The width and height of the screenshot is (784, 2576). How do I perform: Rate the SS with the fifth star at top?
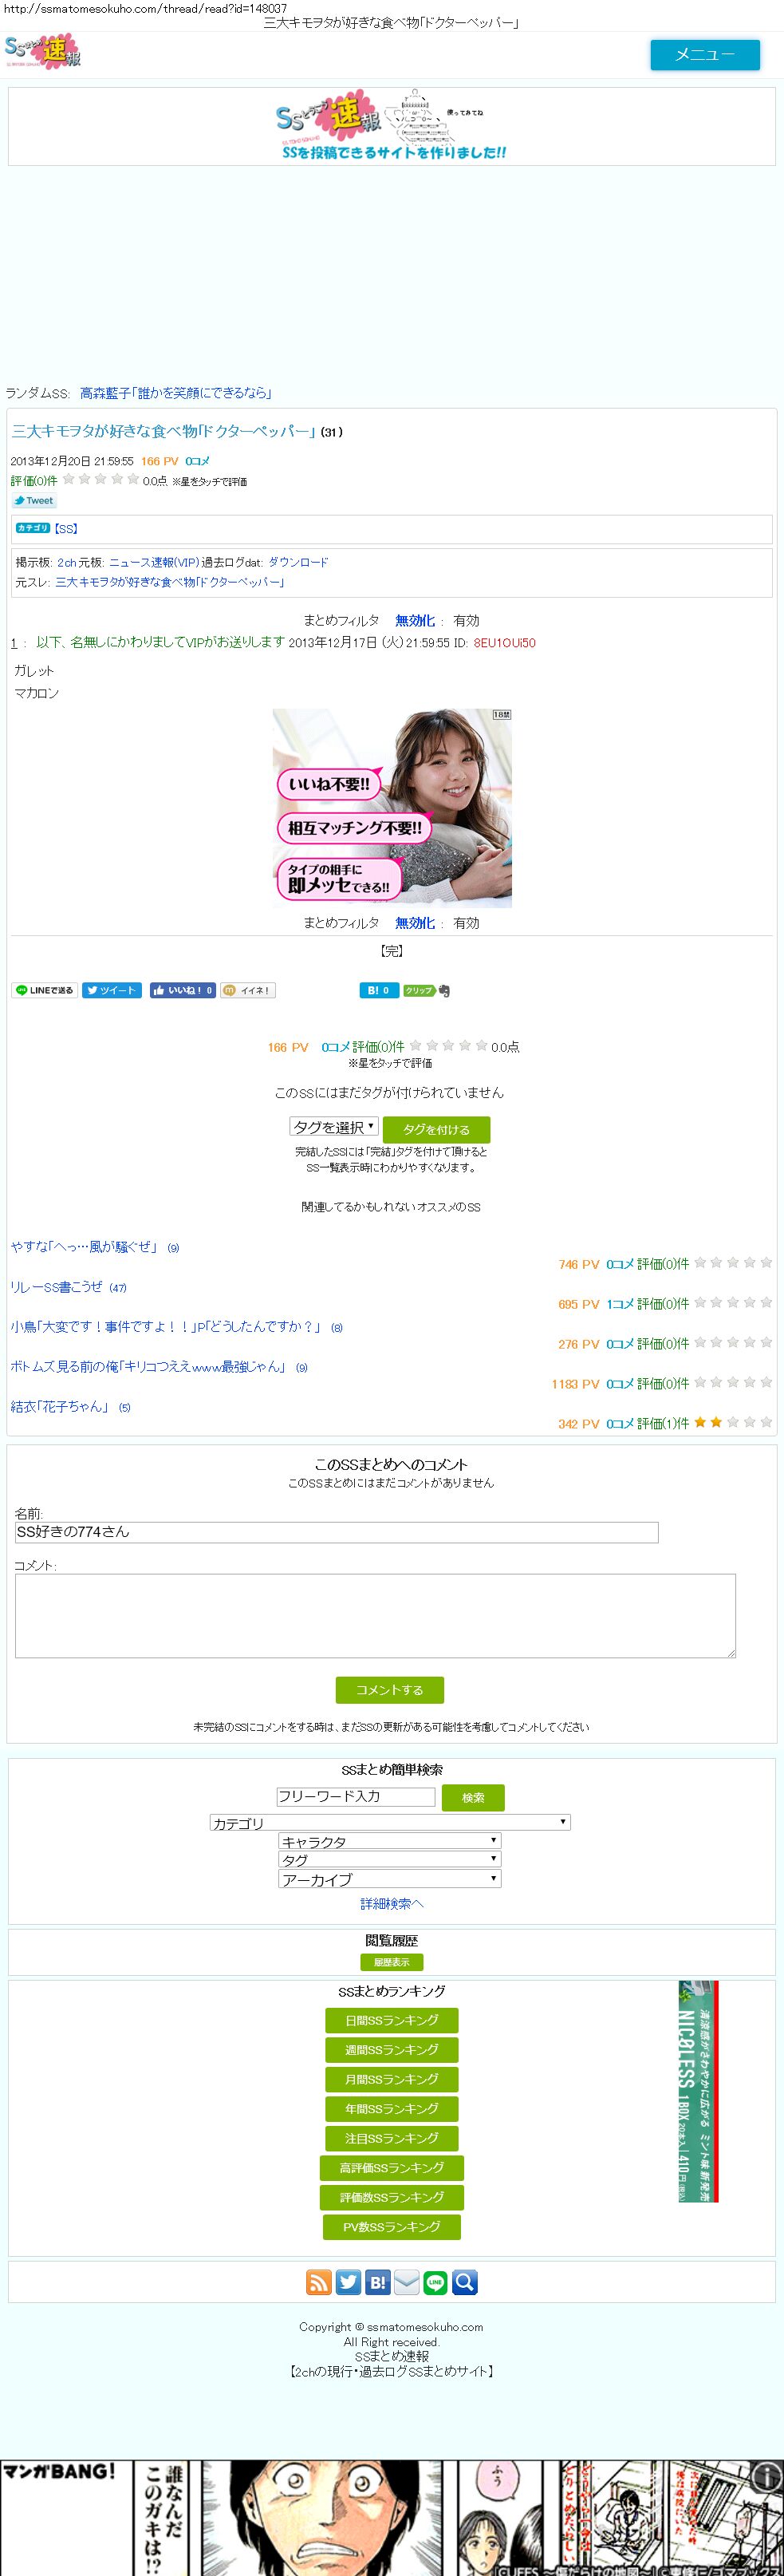(x=133, y=479)
